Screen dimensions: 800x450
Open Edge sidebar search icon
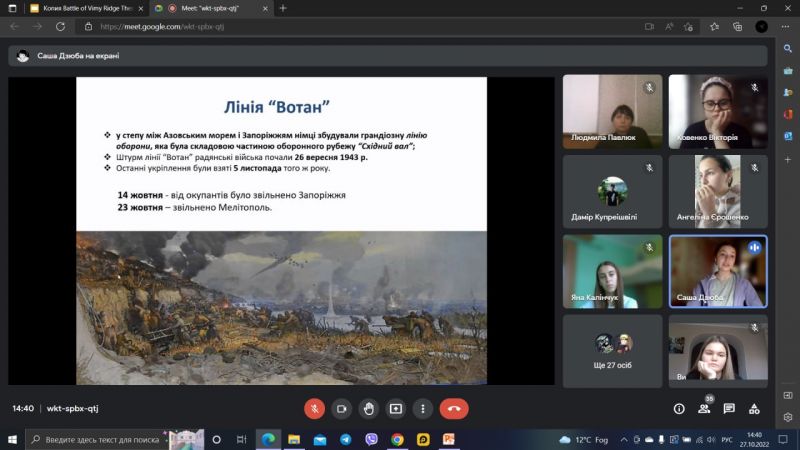788,48
